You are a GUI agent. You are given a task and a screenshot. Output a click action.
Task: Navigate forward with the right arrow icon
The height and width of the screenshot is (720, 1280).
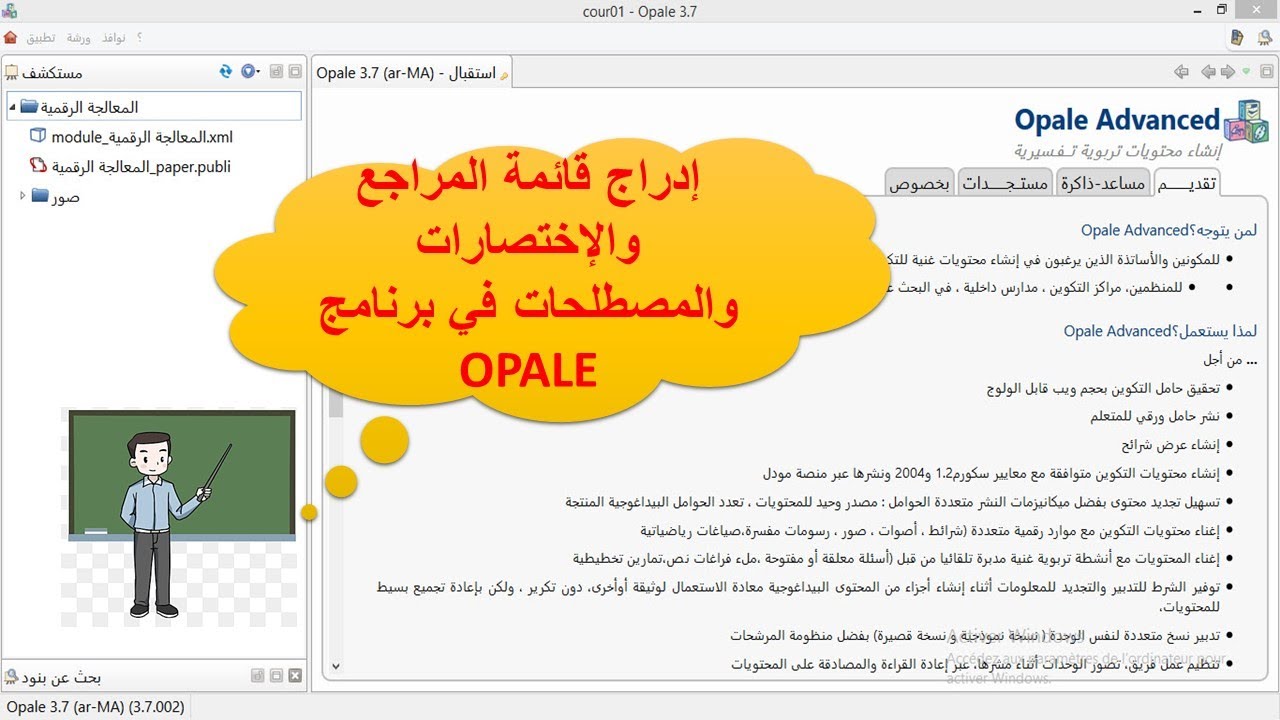tap(1228, 72)
